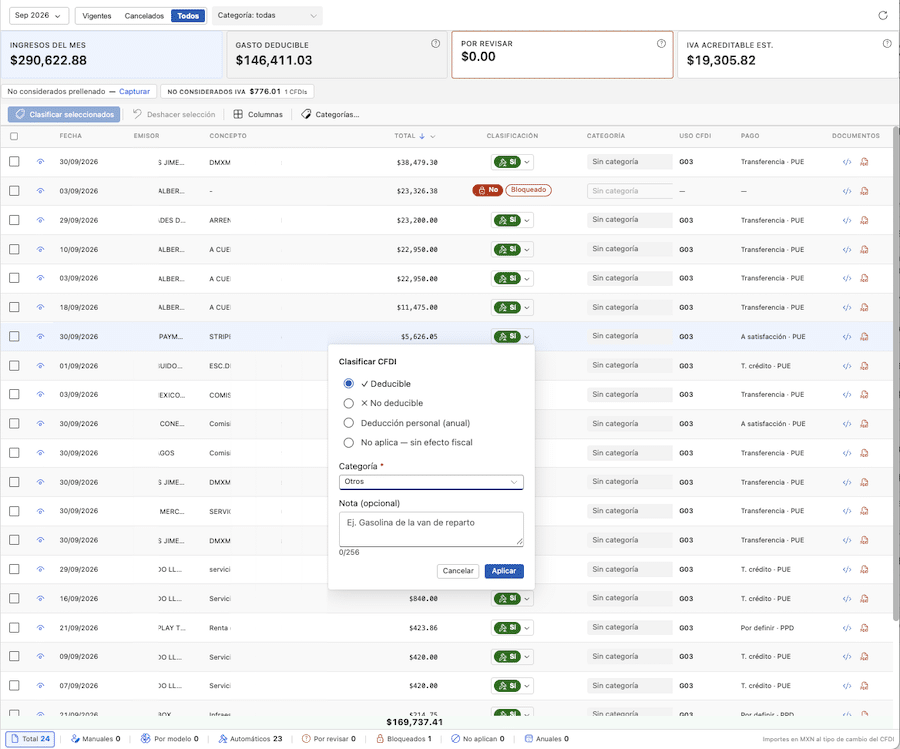Open classification dropdown for $38,479.30 row
Image resolution: width=900 pixels, height=749 pixels.
click(527, 162)
